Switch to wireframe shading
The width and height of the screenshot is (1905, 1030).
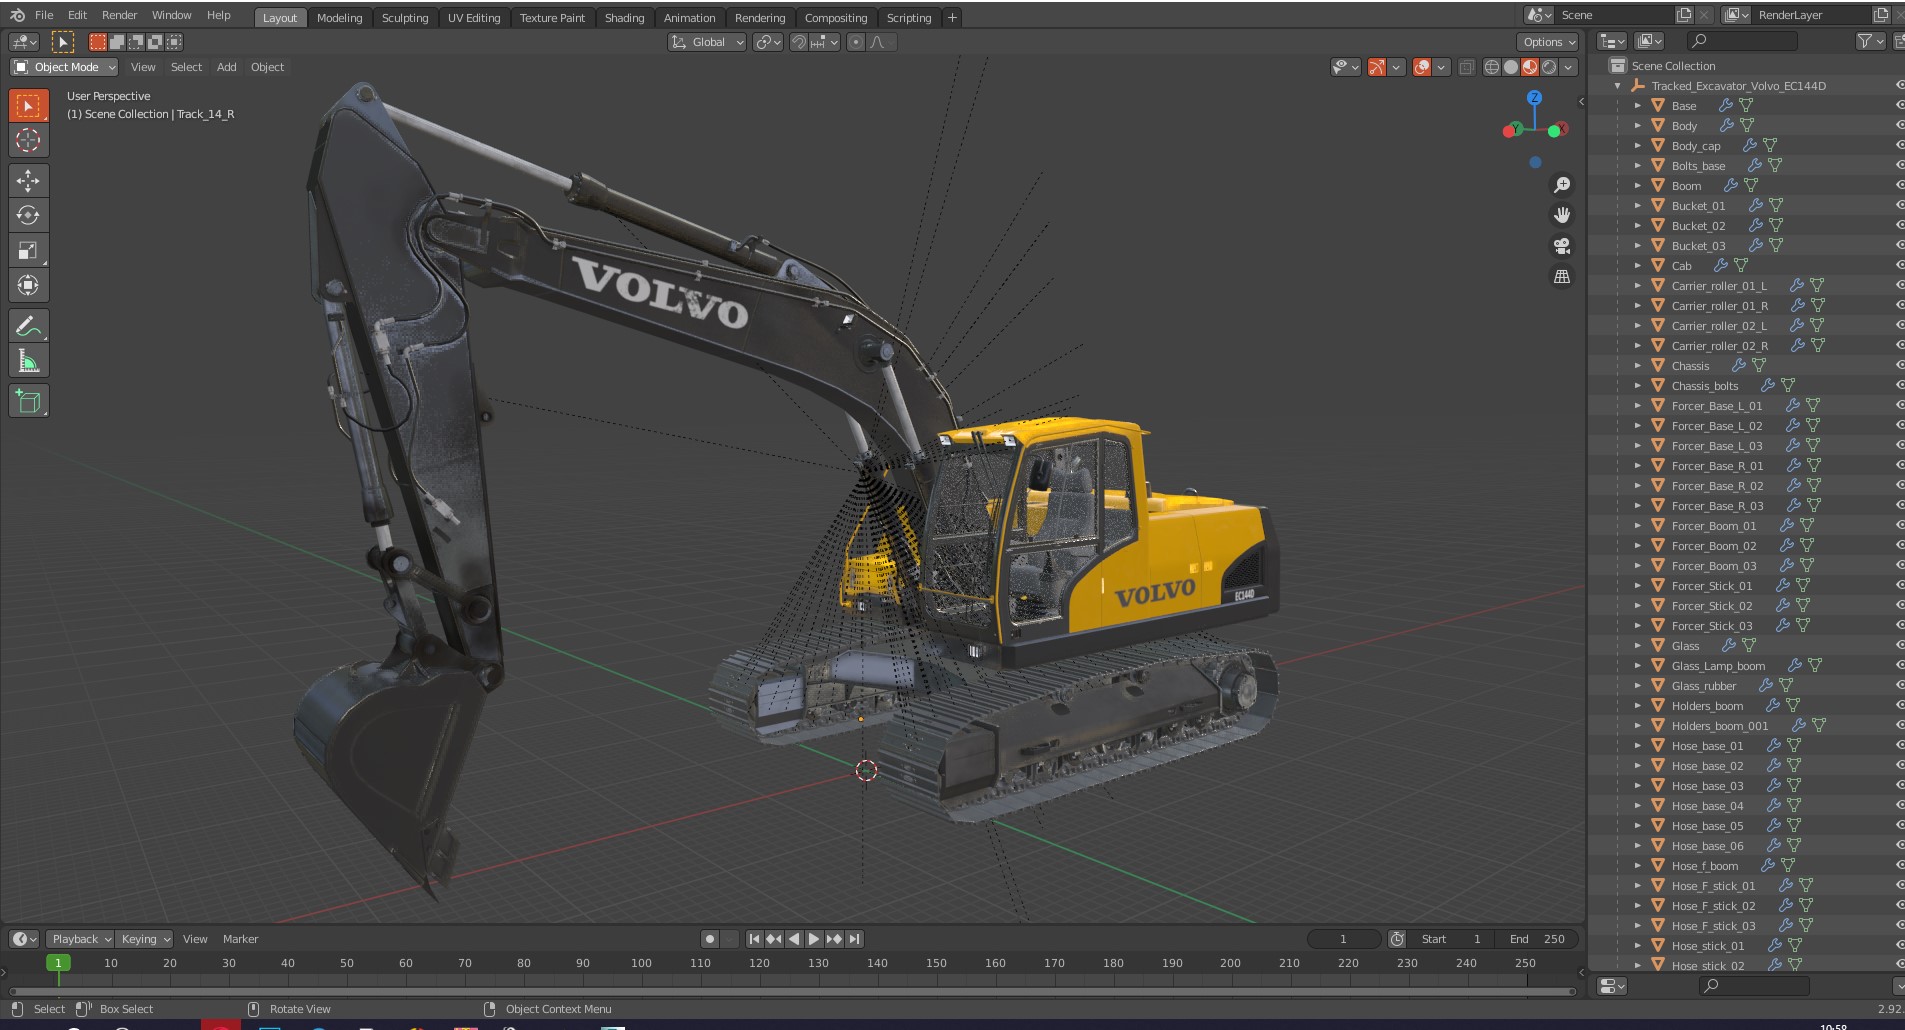[x=1491, y=67]
